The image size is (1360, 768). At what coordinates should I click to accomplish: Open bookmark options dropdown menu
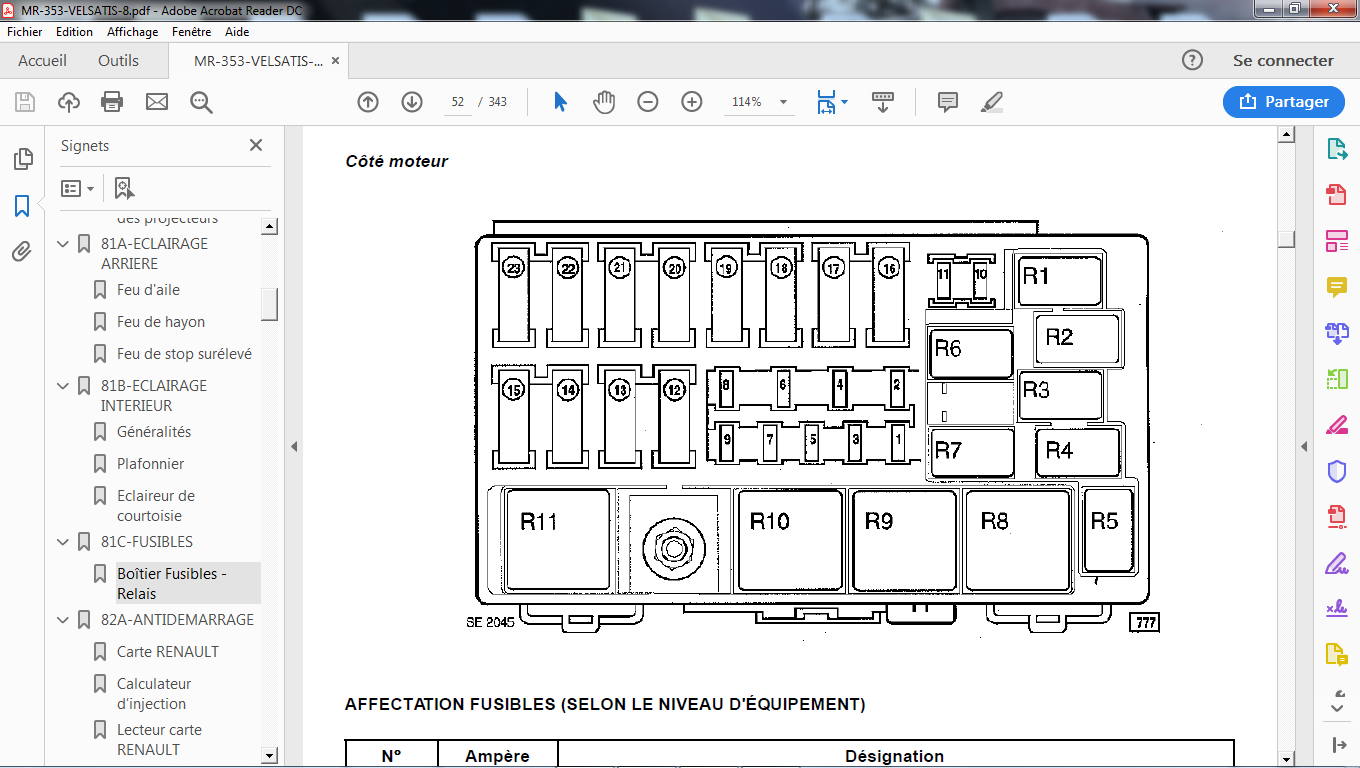click(77, 188)
